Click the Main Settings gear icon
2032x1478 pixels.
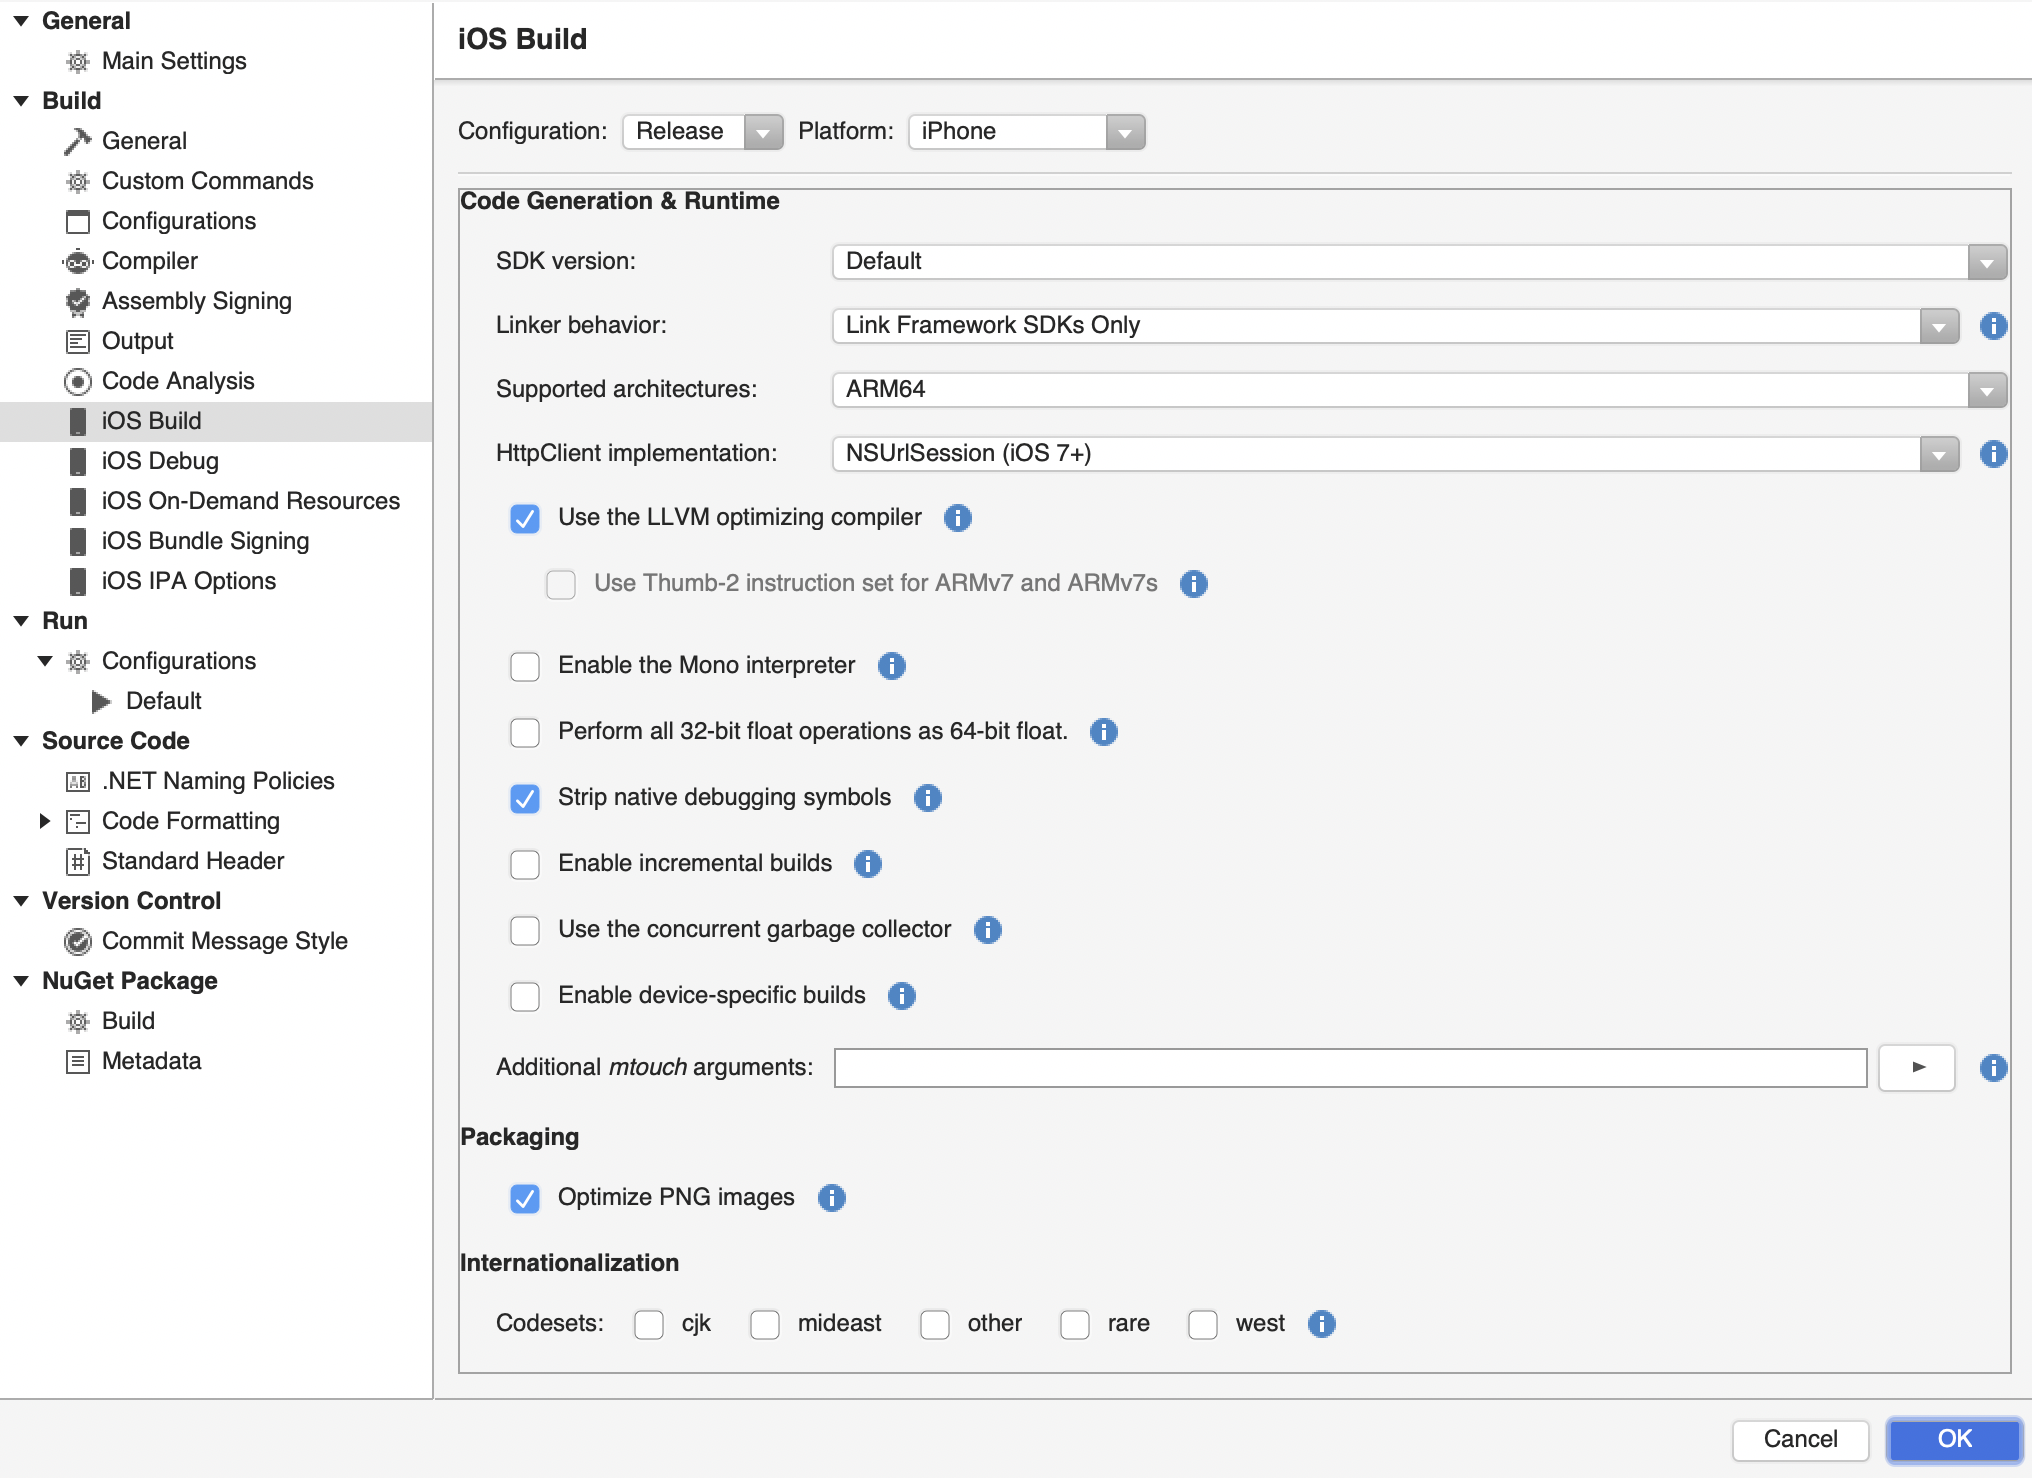(x=77, y=61)
